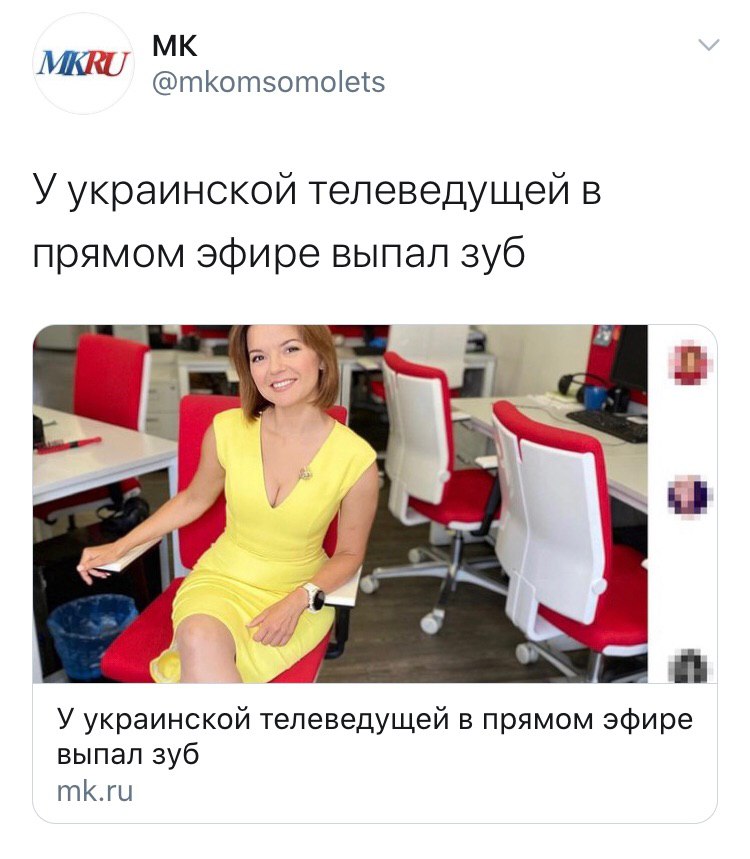Click the purple pixelated avatar beside the photo
Image resolution: width=750 pixels, height=859 pixels.
tap(690, 495)
